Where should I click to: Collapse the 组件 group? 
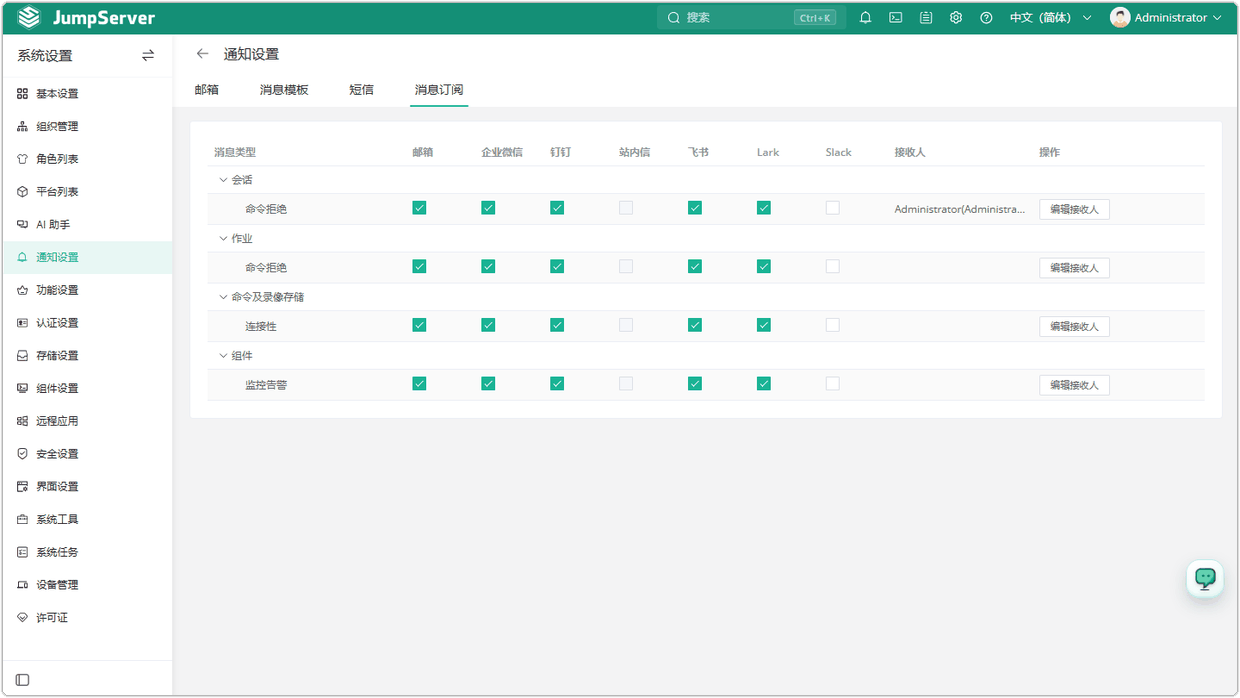click(x=223, y=356)
